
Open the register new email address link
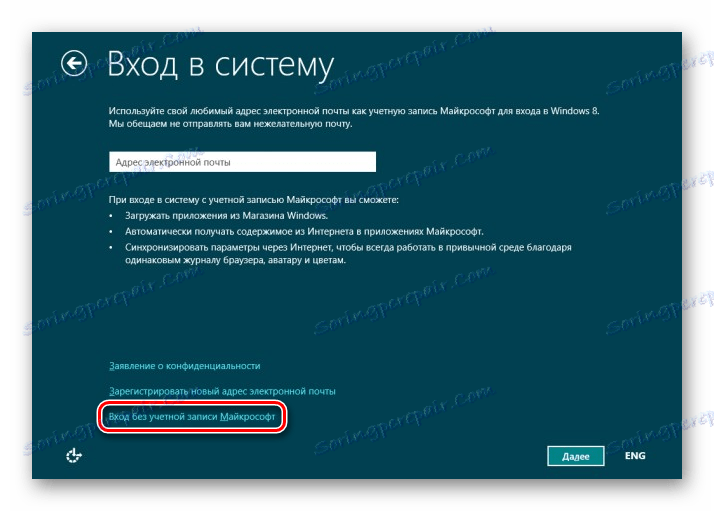[222, 391]
